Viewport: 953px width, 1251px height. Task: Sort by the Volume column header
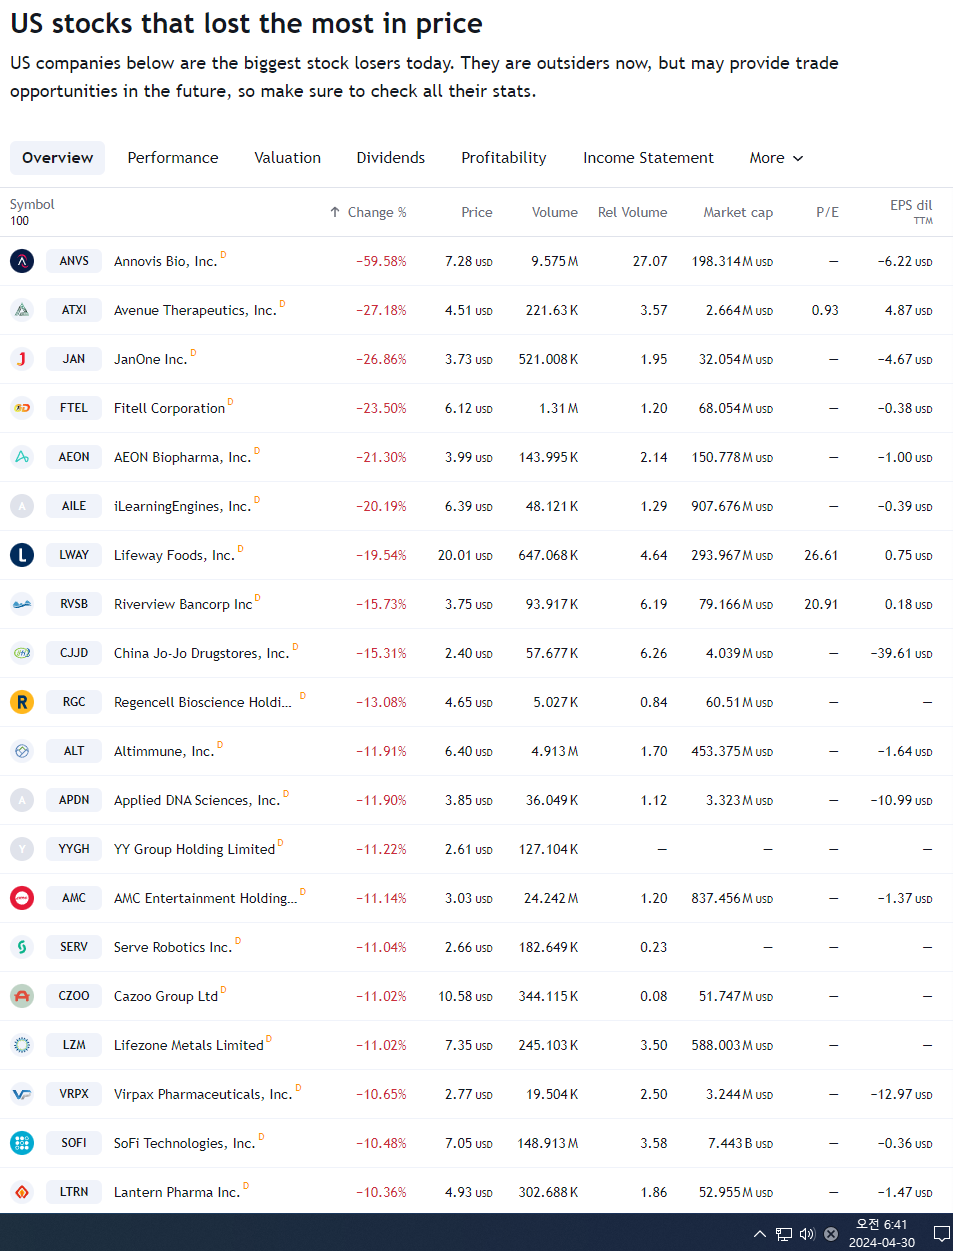click(x=555, y=212)
